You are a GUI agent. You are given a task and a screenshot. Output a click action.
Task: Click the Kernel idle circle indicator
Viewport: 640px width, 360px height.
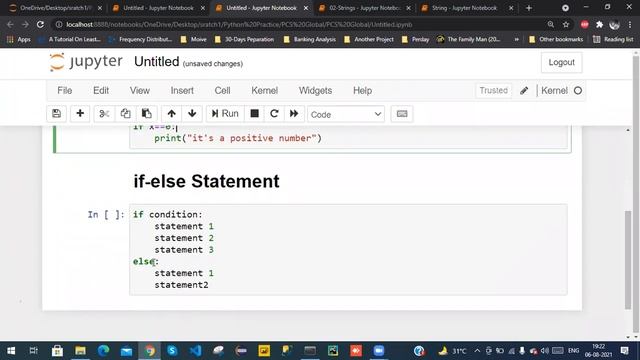coord(578,91)
